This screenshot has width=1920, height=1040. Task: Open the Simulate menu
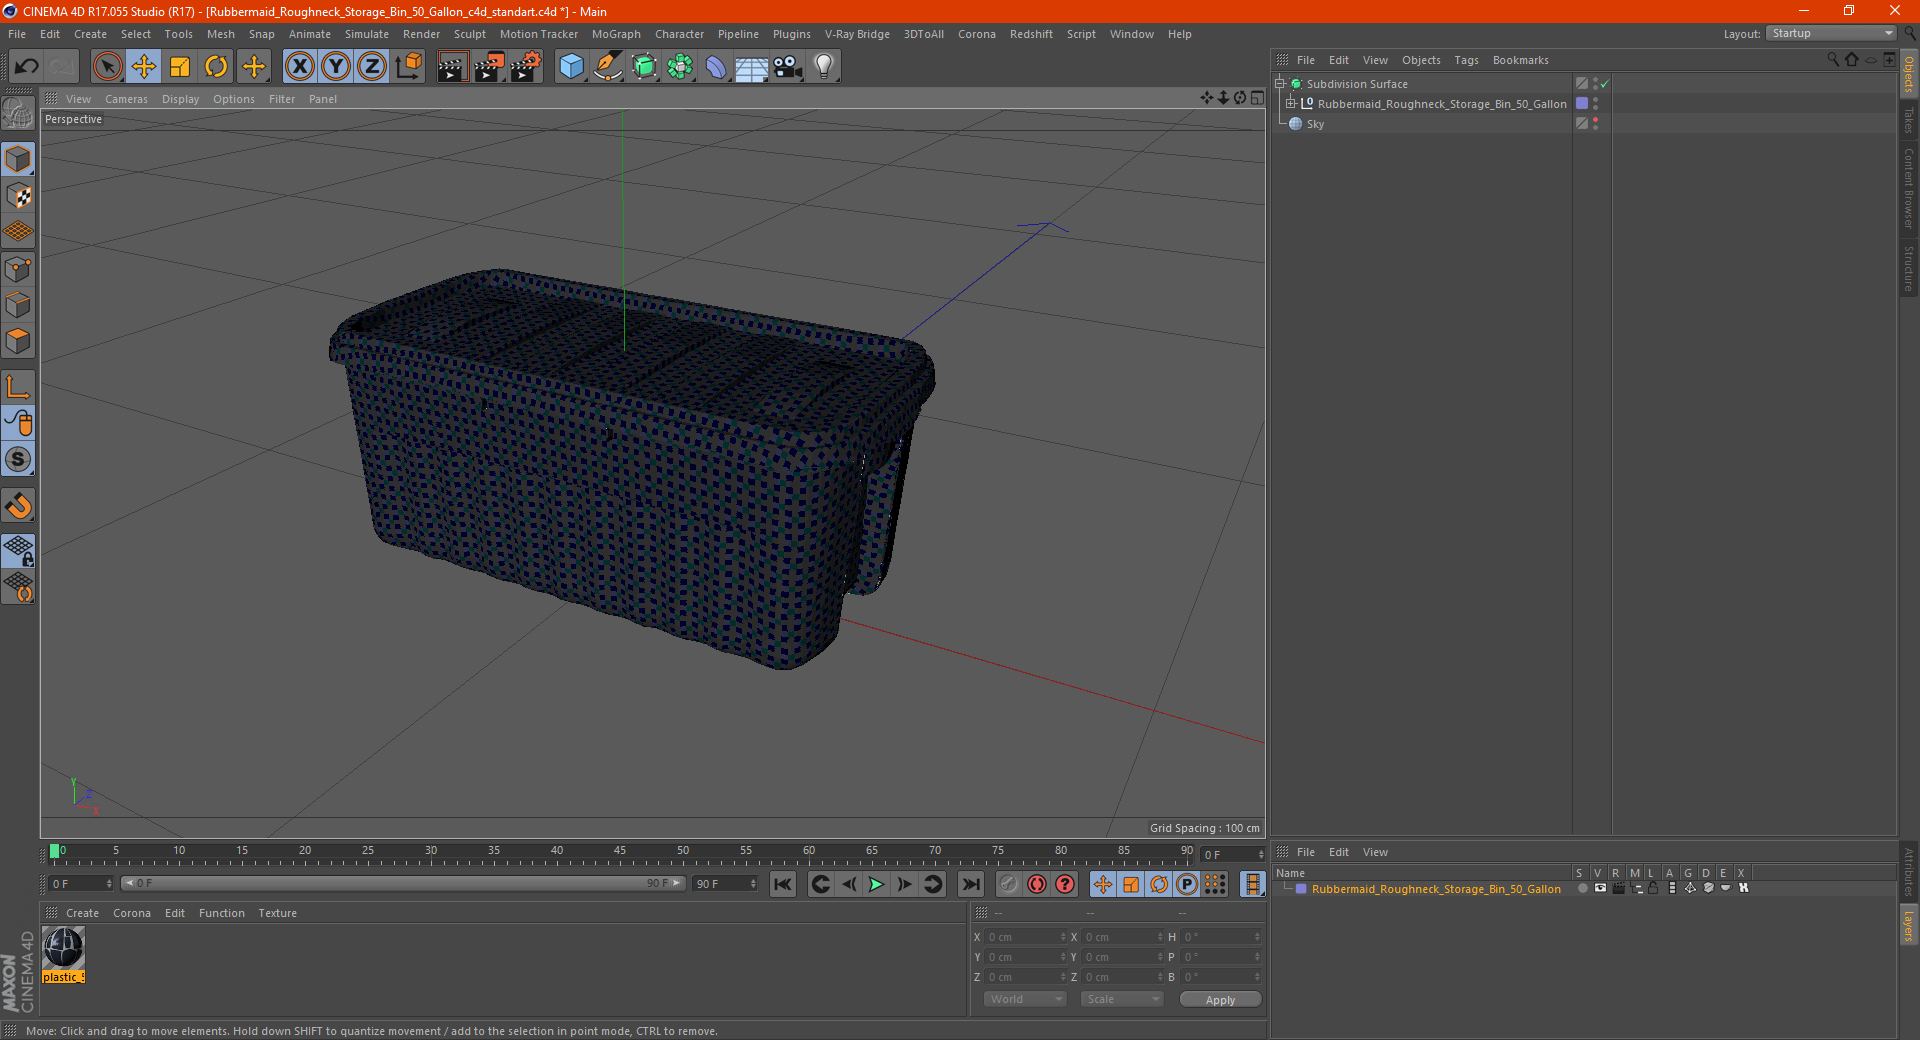click(x=367, y=34)
